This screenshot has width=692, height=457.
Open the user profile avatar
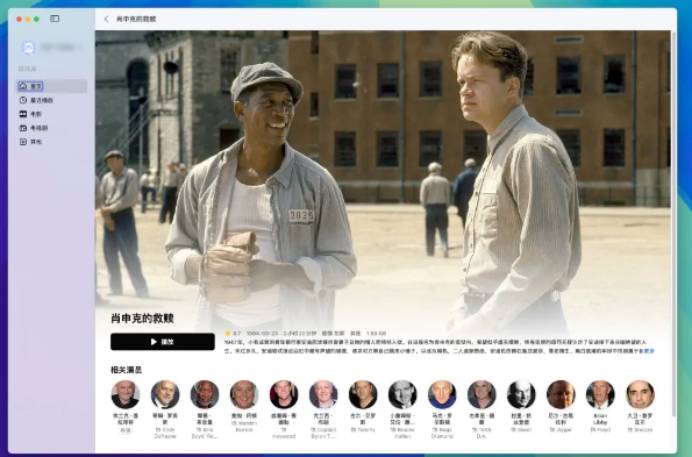(28, 48)
